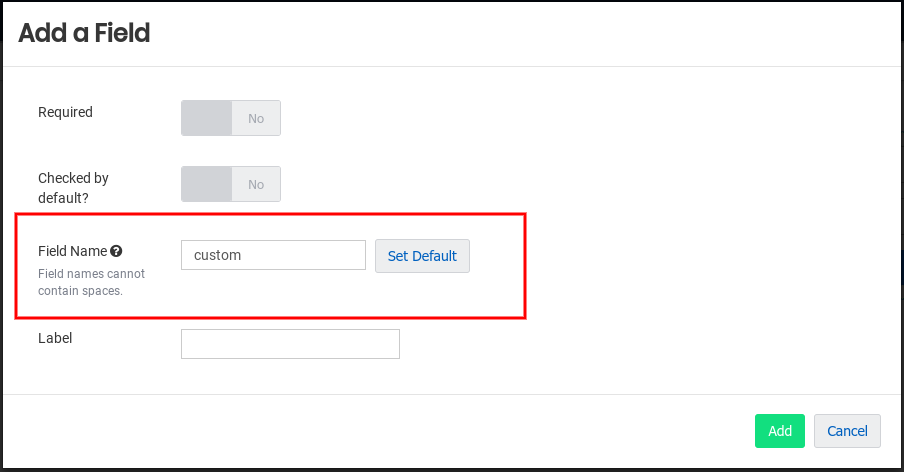Click grey handle of Checked by default switch
Image resolution: width=904 pixels, height=472 pixels.
click(x=207, y=184)
